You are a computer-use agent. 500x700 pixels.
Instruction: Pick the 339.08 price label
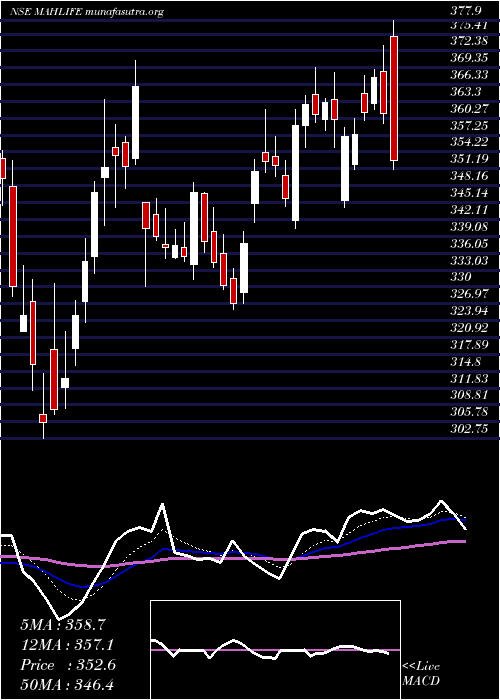click(468, 227)
